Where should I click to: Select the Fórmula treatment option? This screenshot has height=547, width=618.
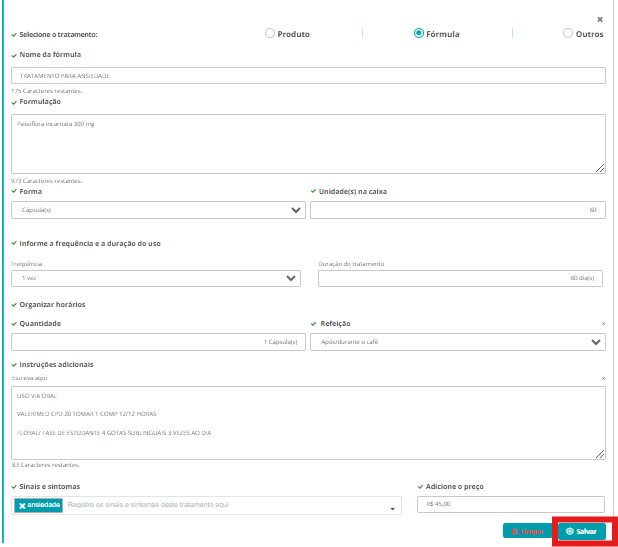[419, 33]
